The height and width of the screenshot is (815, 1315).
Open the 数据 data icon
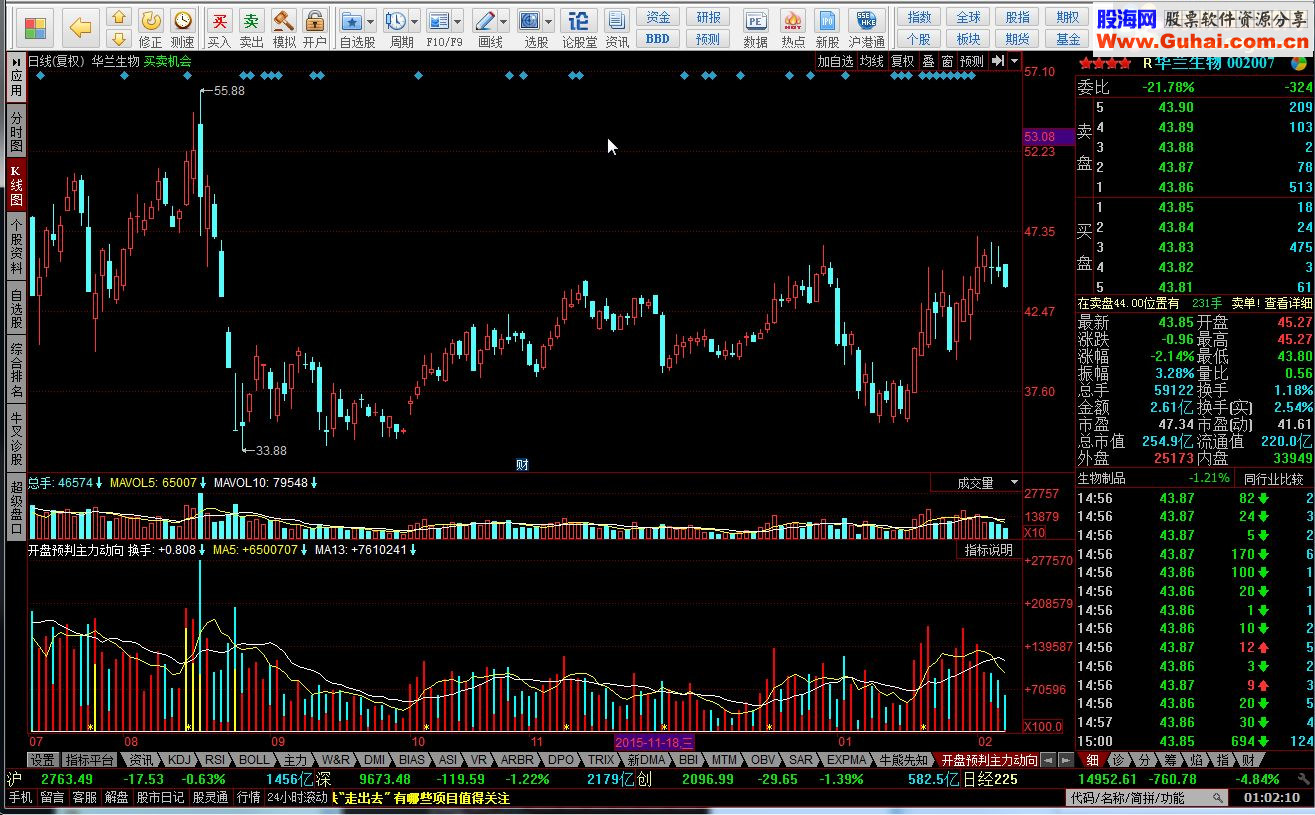756,28
